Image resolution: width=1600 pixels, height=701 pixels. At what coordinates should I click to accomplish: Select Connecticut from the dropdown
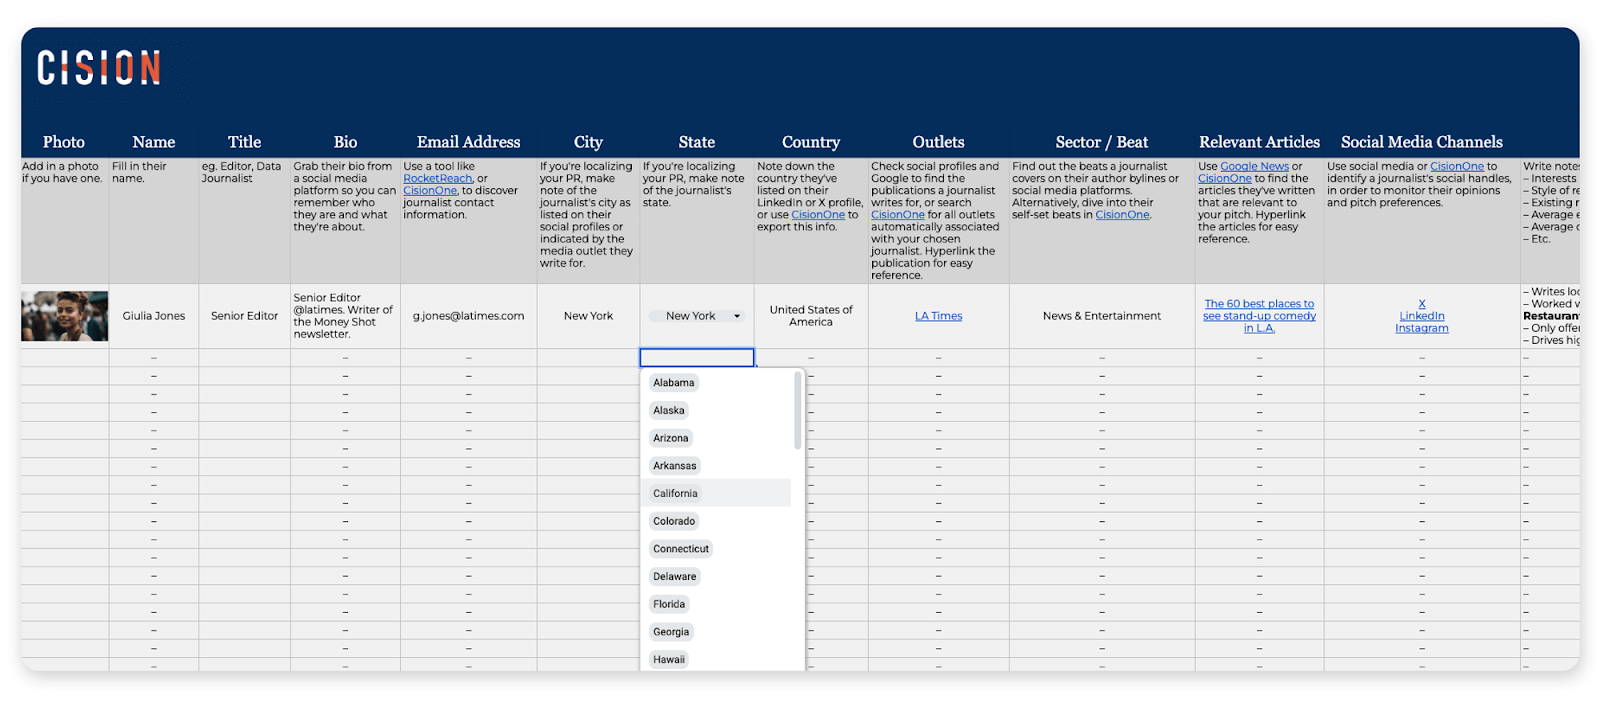tap(680, 549)
